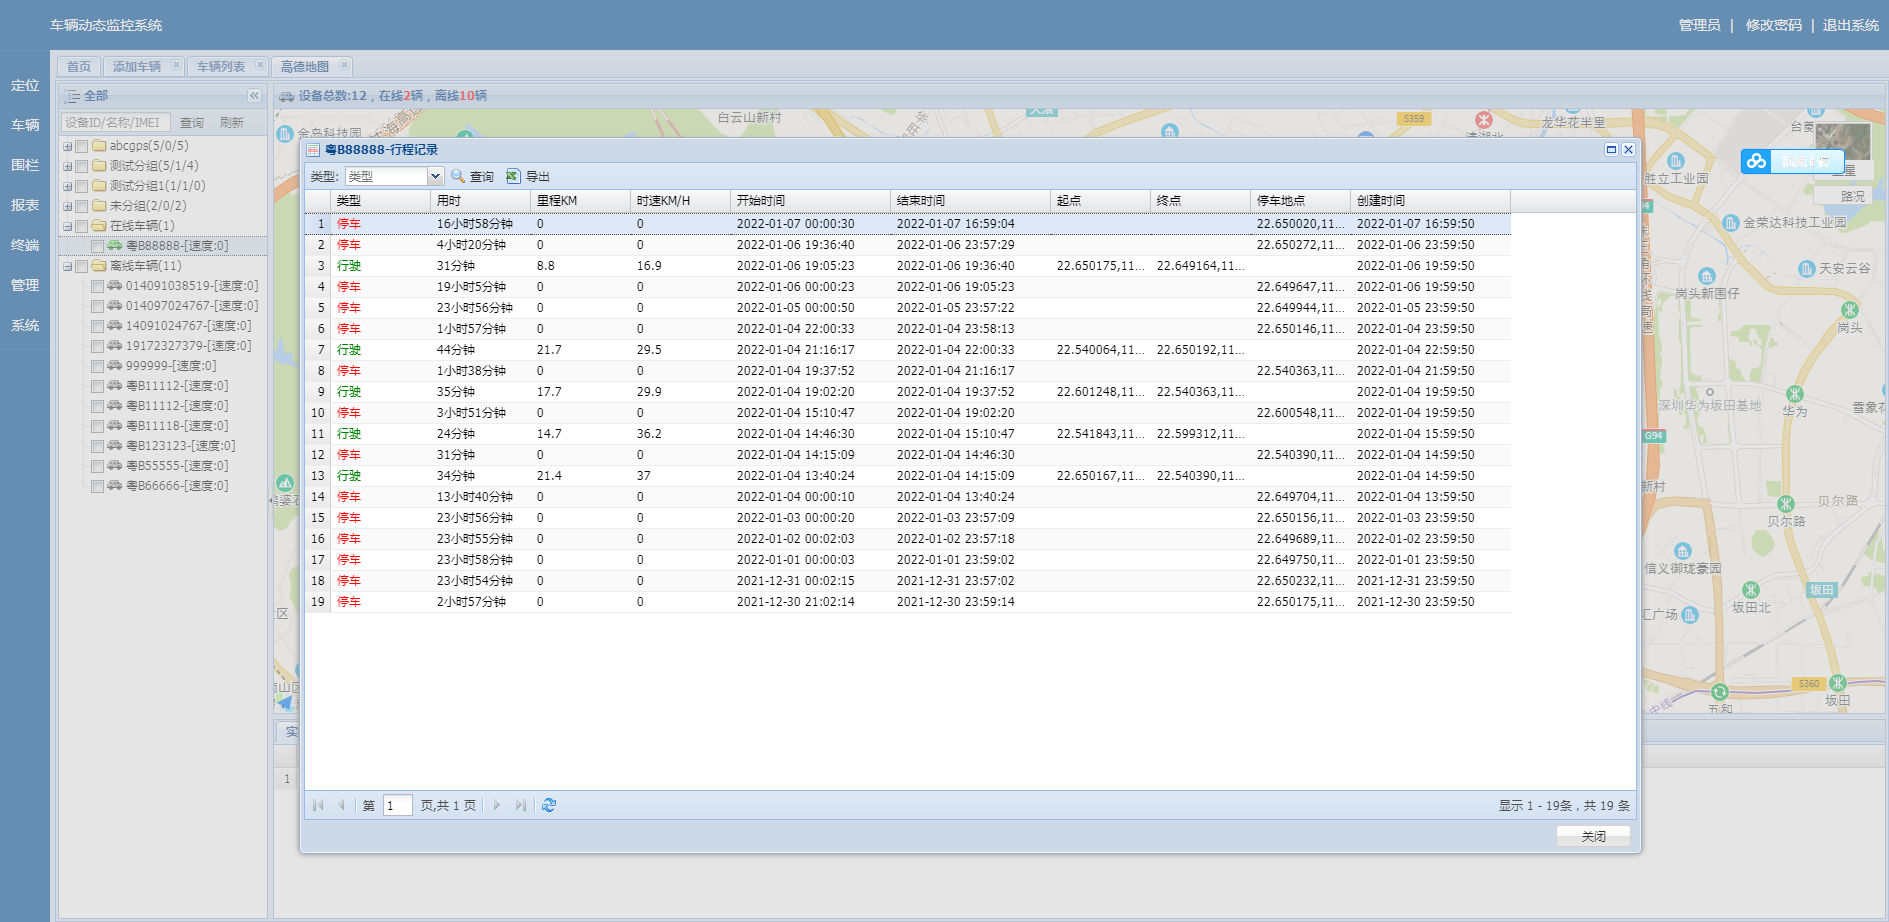Refresh the trip record grid
This screenshot has height=922, width=1889.
coord(549,805)
